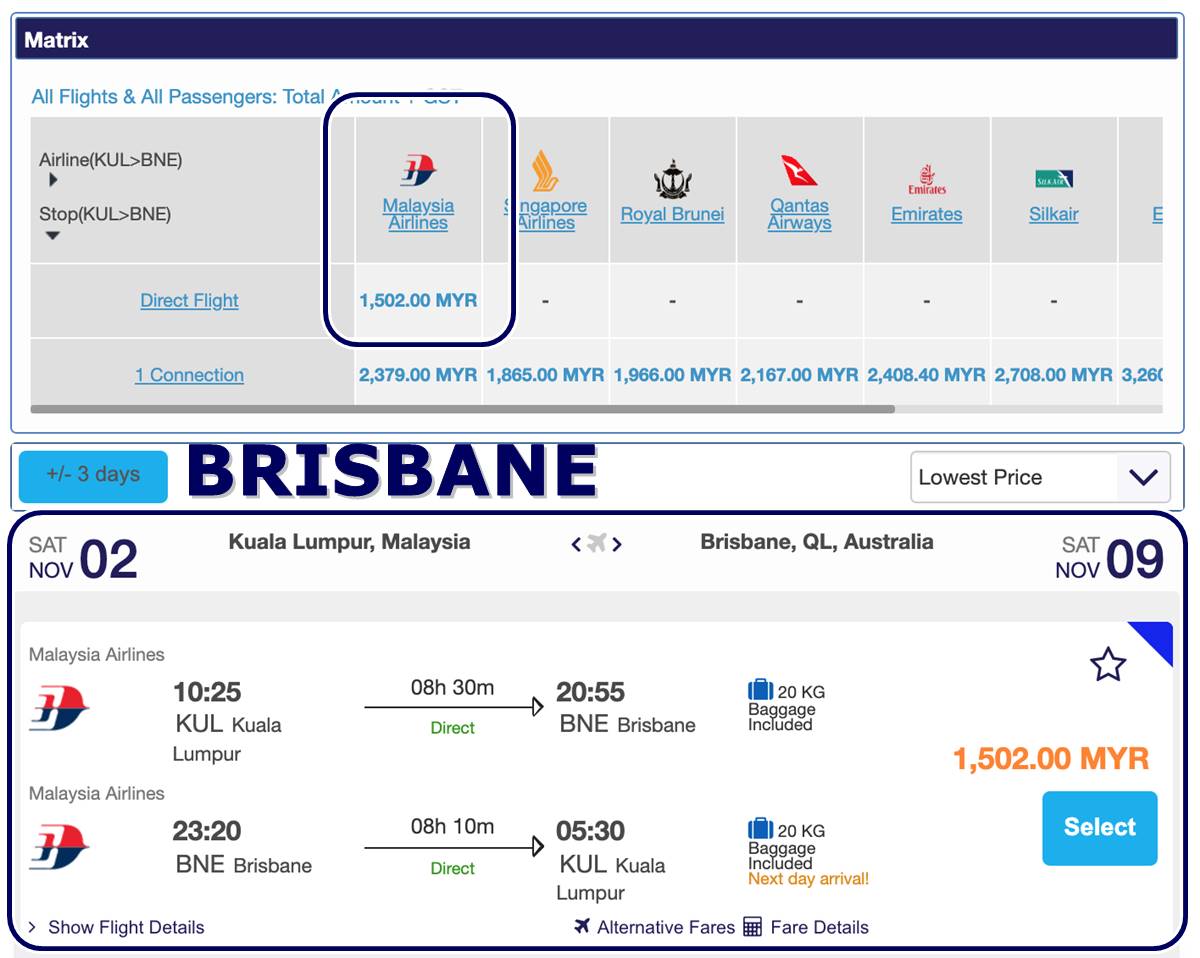Choose the 1,865.00 MYR Singapore Airlines fare

pos(545,375)
